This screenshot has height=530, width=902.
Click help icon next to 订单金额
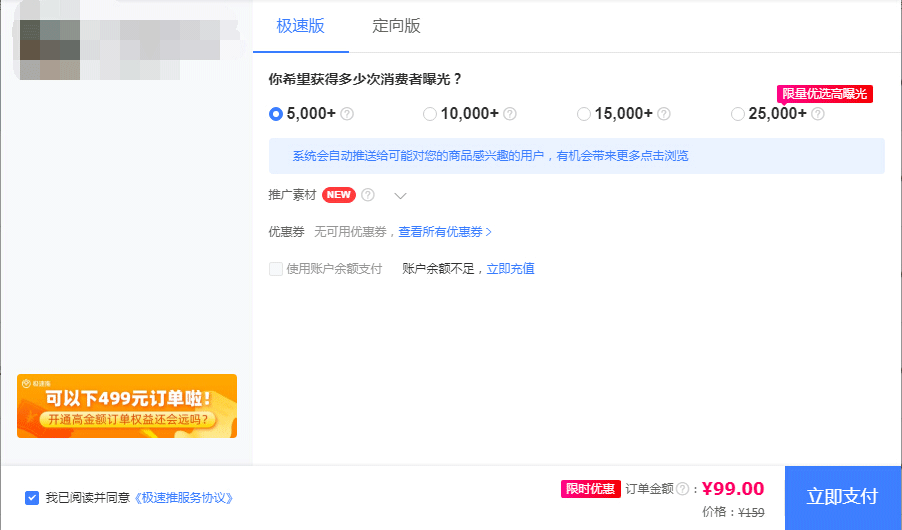point(683,489)
